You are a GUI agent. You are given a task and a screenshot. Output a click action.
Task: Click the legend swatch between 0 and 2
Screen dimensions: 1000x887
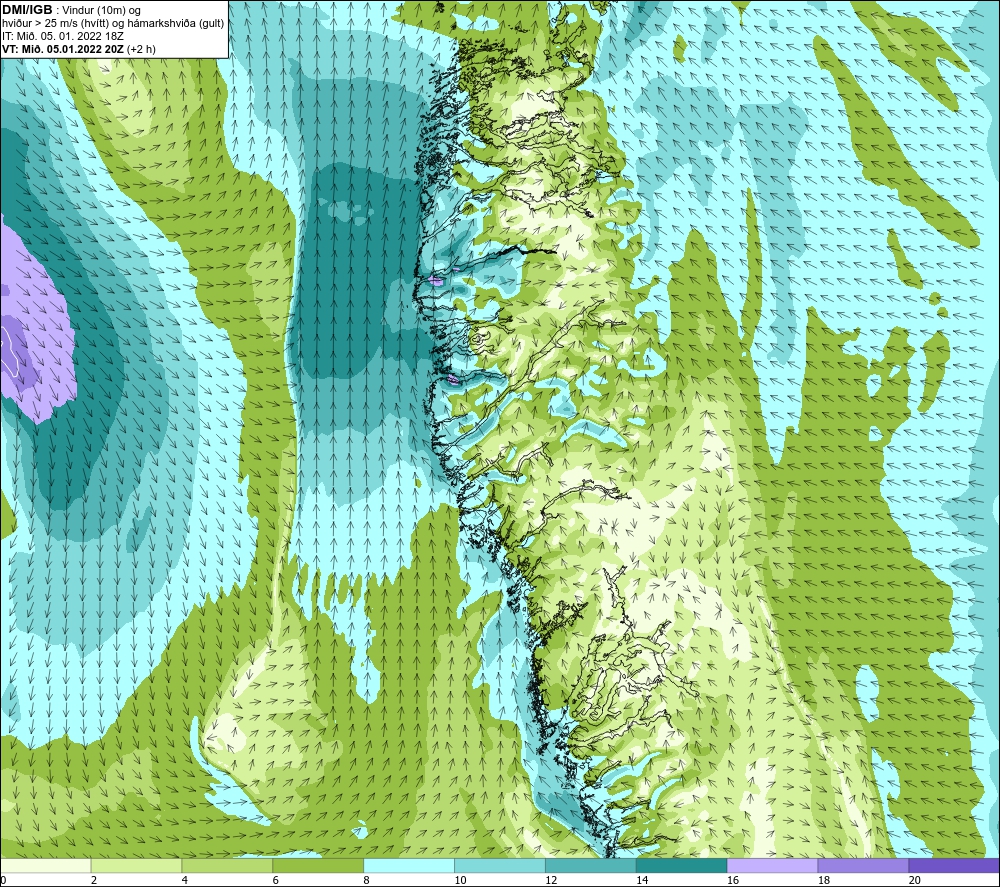point(45,865)
